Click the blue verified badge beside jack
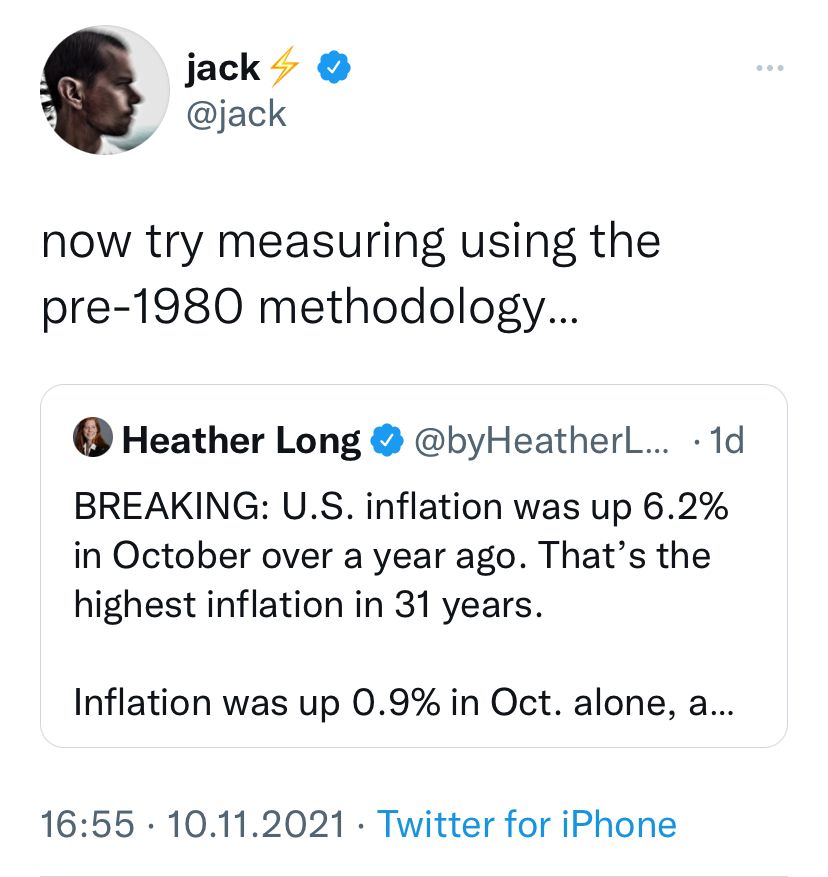Image resolution: width=828 pixels, height=877 pixels. [334, 67]
